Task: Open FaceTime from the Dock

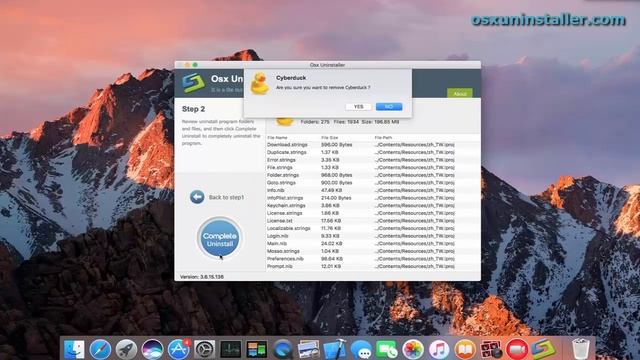Action: click(x=387, y=349)
